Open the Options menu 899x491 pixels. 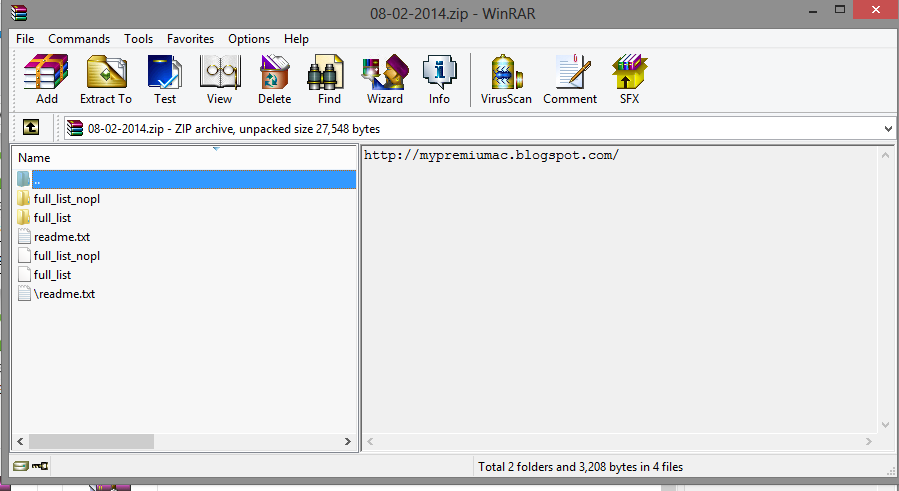pyautogui.click(x=249, y=38)
